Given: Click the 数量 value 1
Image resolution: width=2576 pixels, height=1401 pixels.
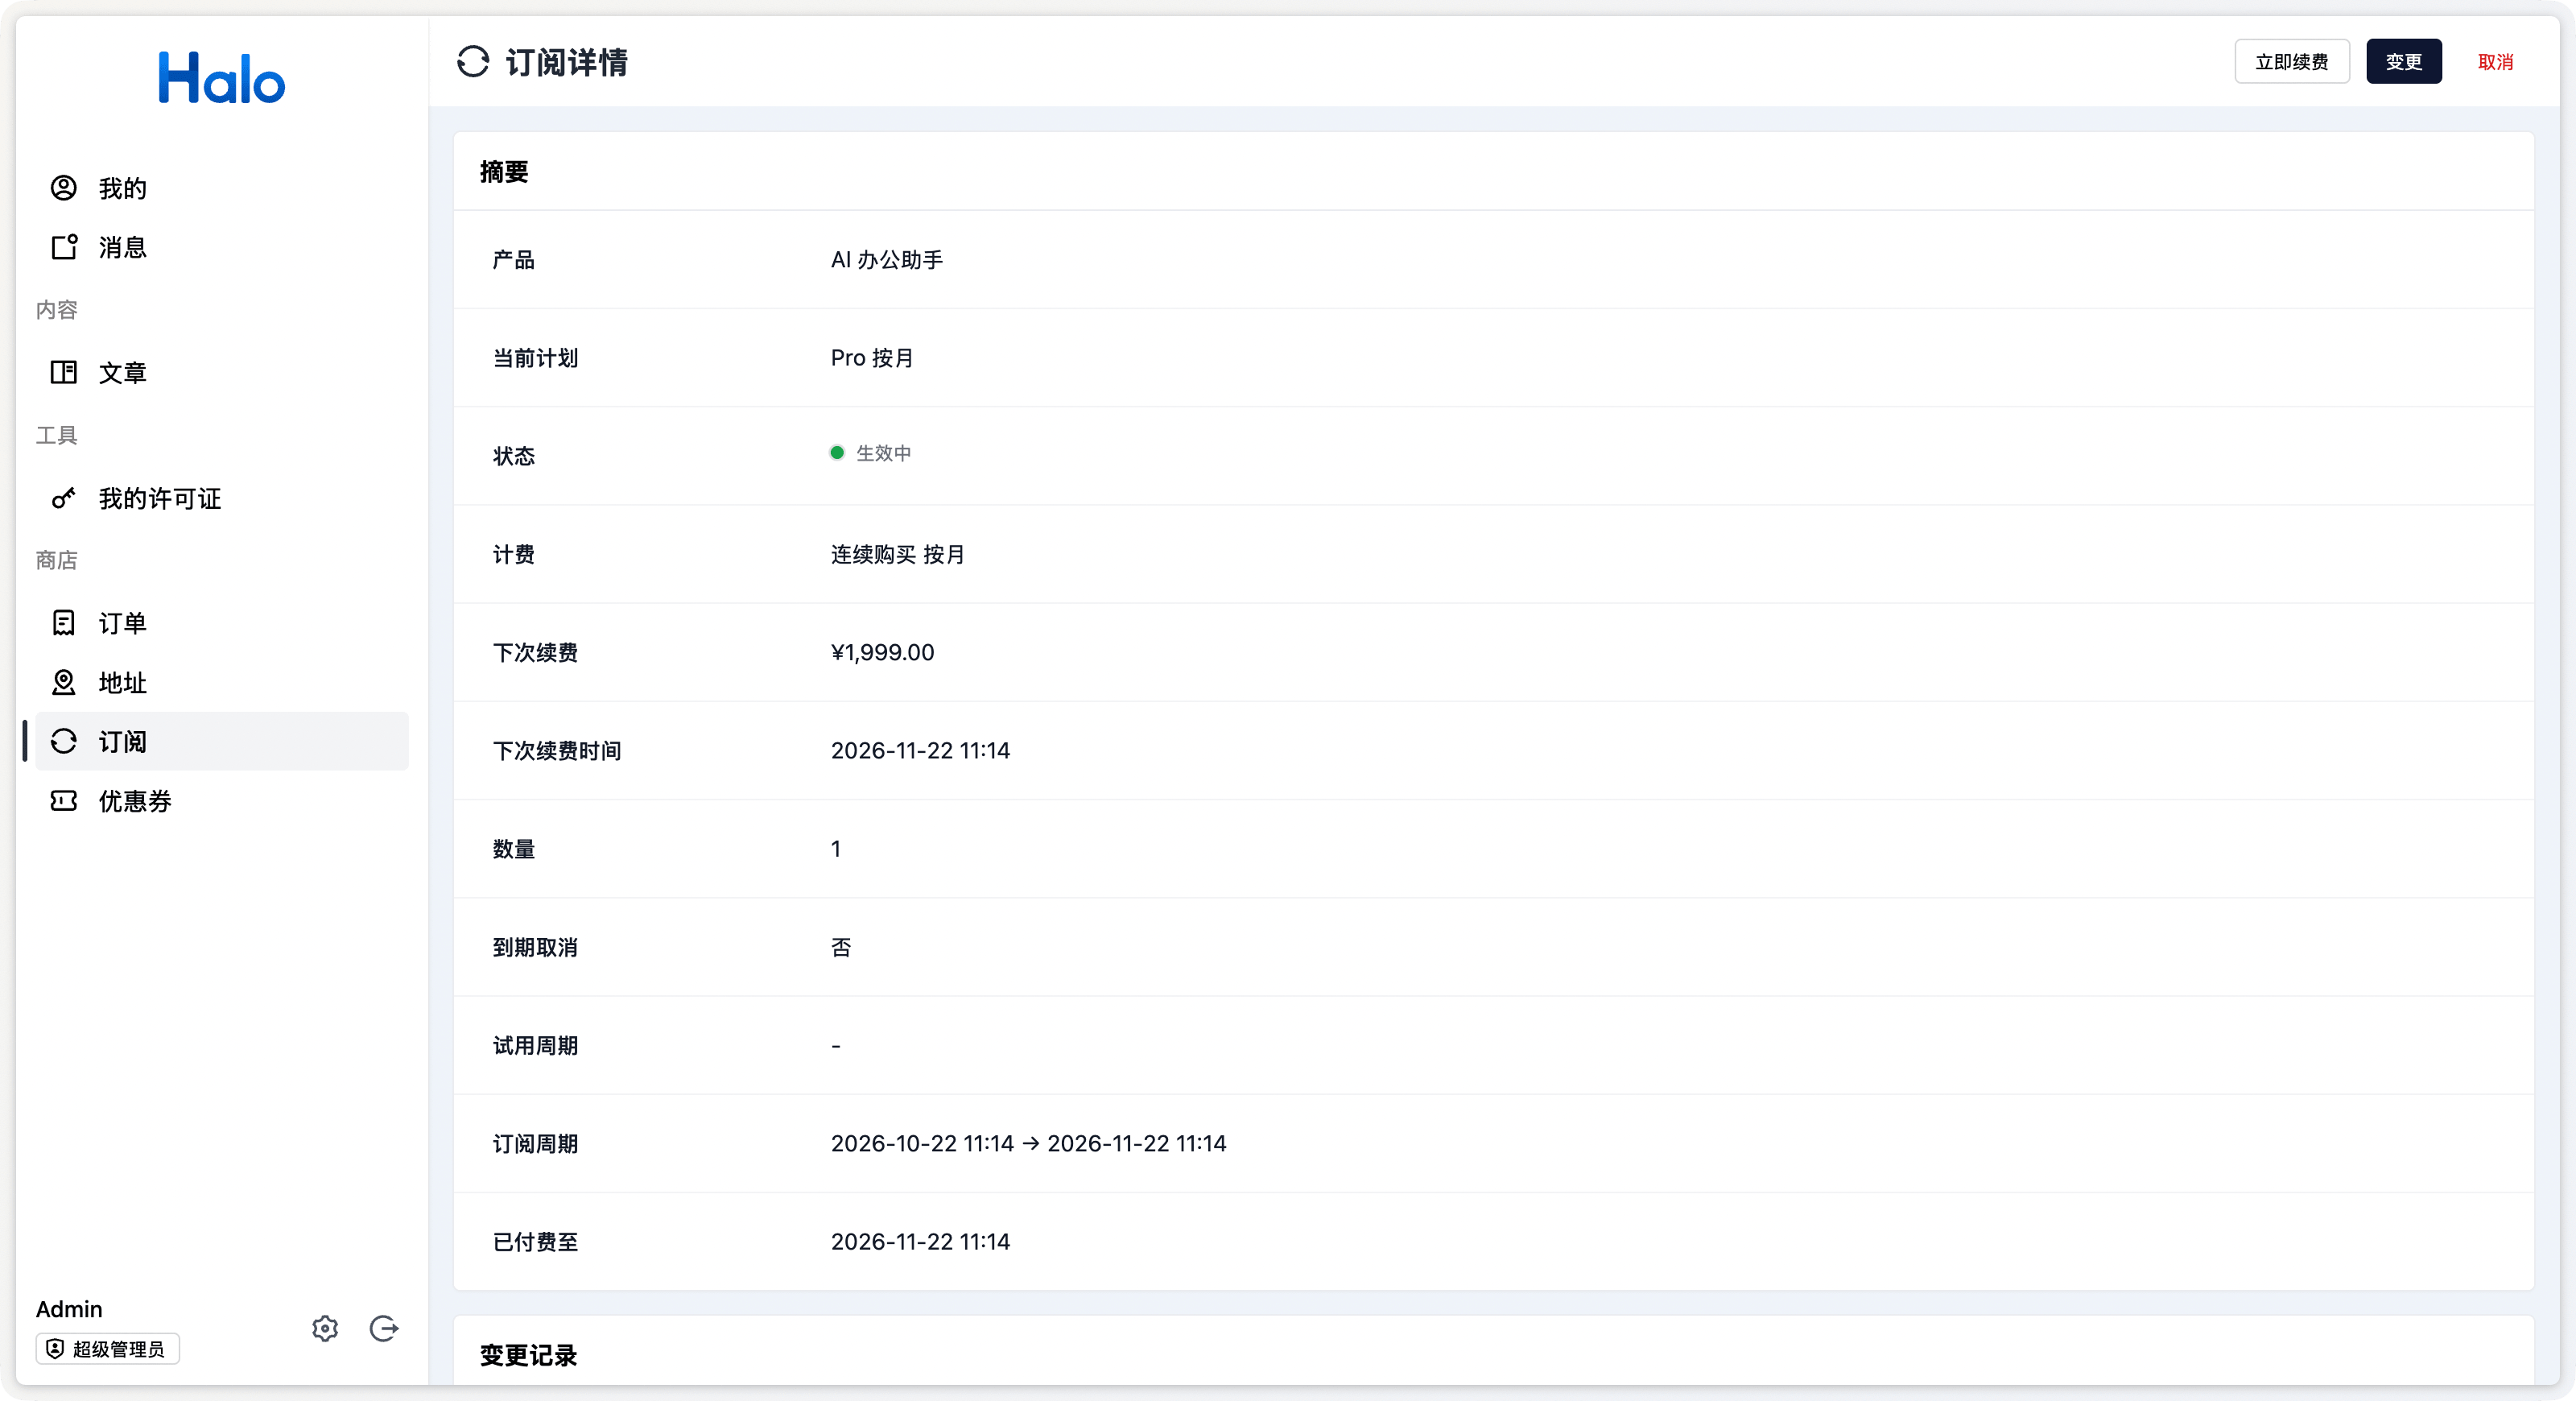Looking at the screenshot, I should [x=836, y=848].
